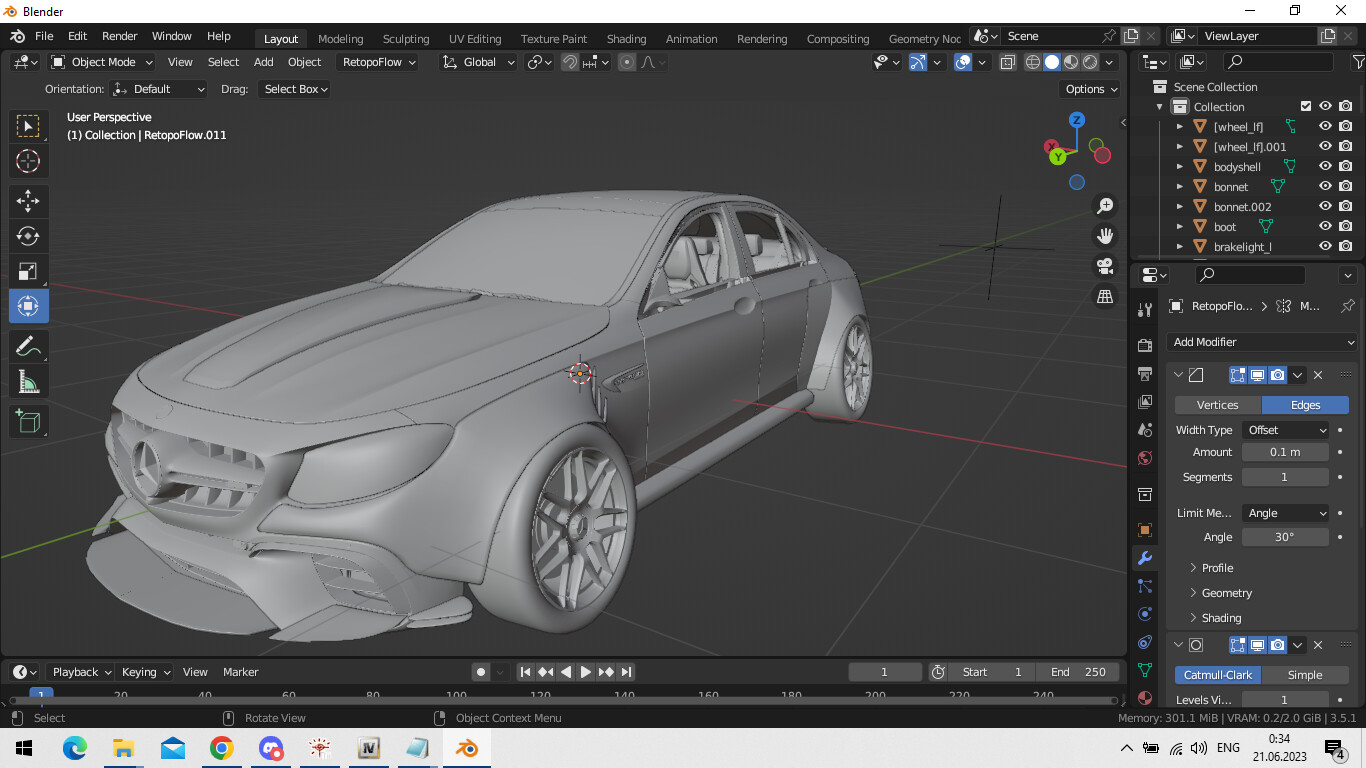The image size is (1366, 768).
Task: Select the Modifier Properties wrench tab
Action: click(1144, 559)
